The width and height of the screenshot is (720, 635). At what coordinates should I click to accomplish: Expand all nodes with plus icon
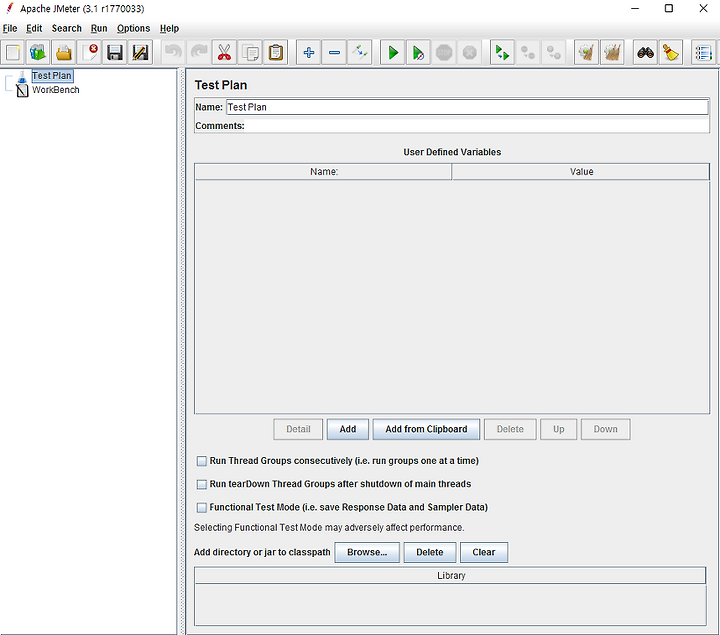pyautogui.click(x=309, y=52)
